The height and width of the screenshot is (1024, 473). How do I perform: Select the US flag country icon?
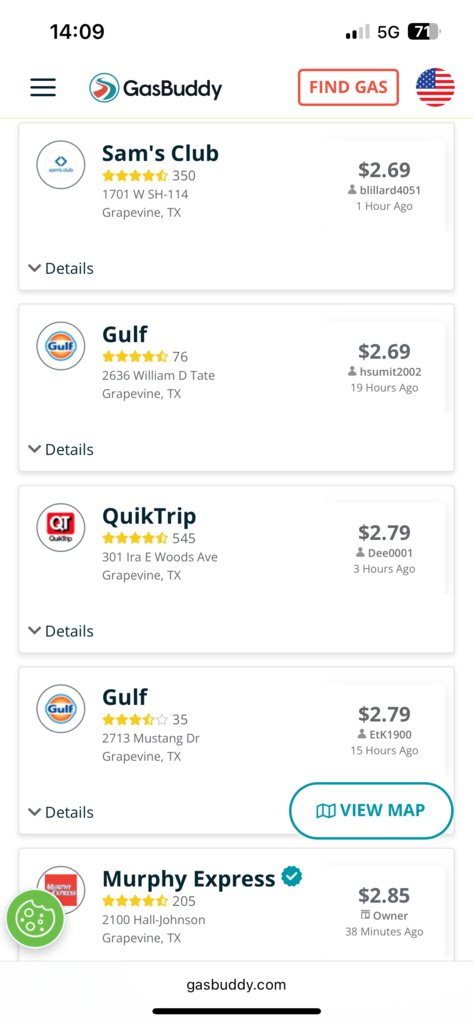(435, 87)
